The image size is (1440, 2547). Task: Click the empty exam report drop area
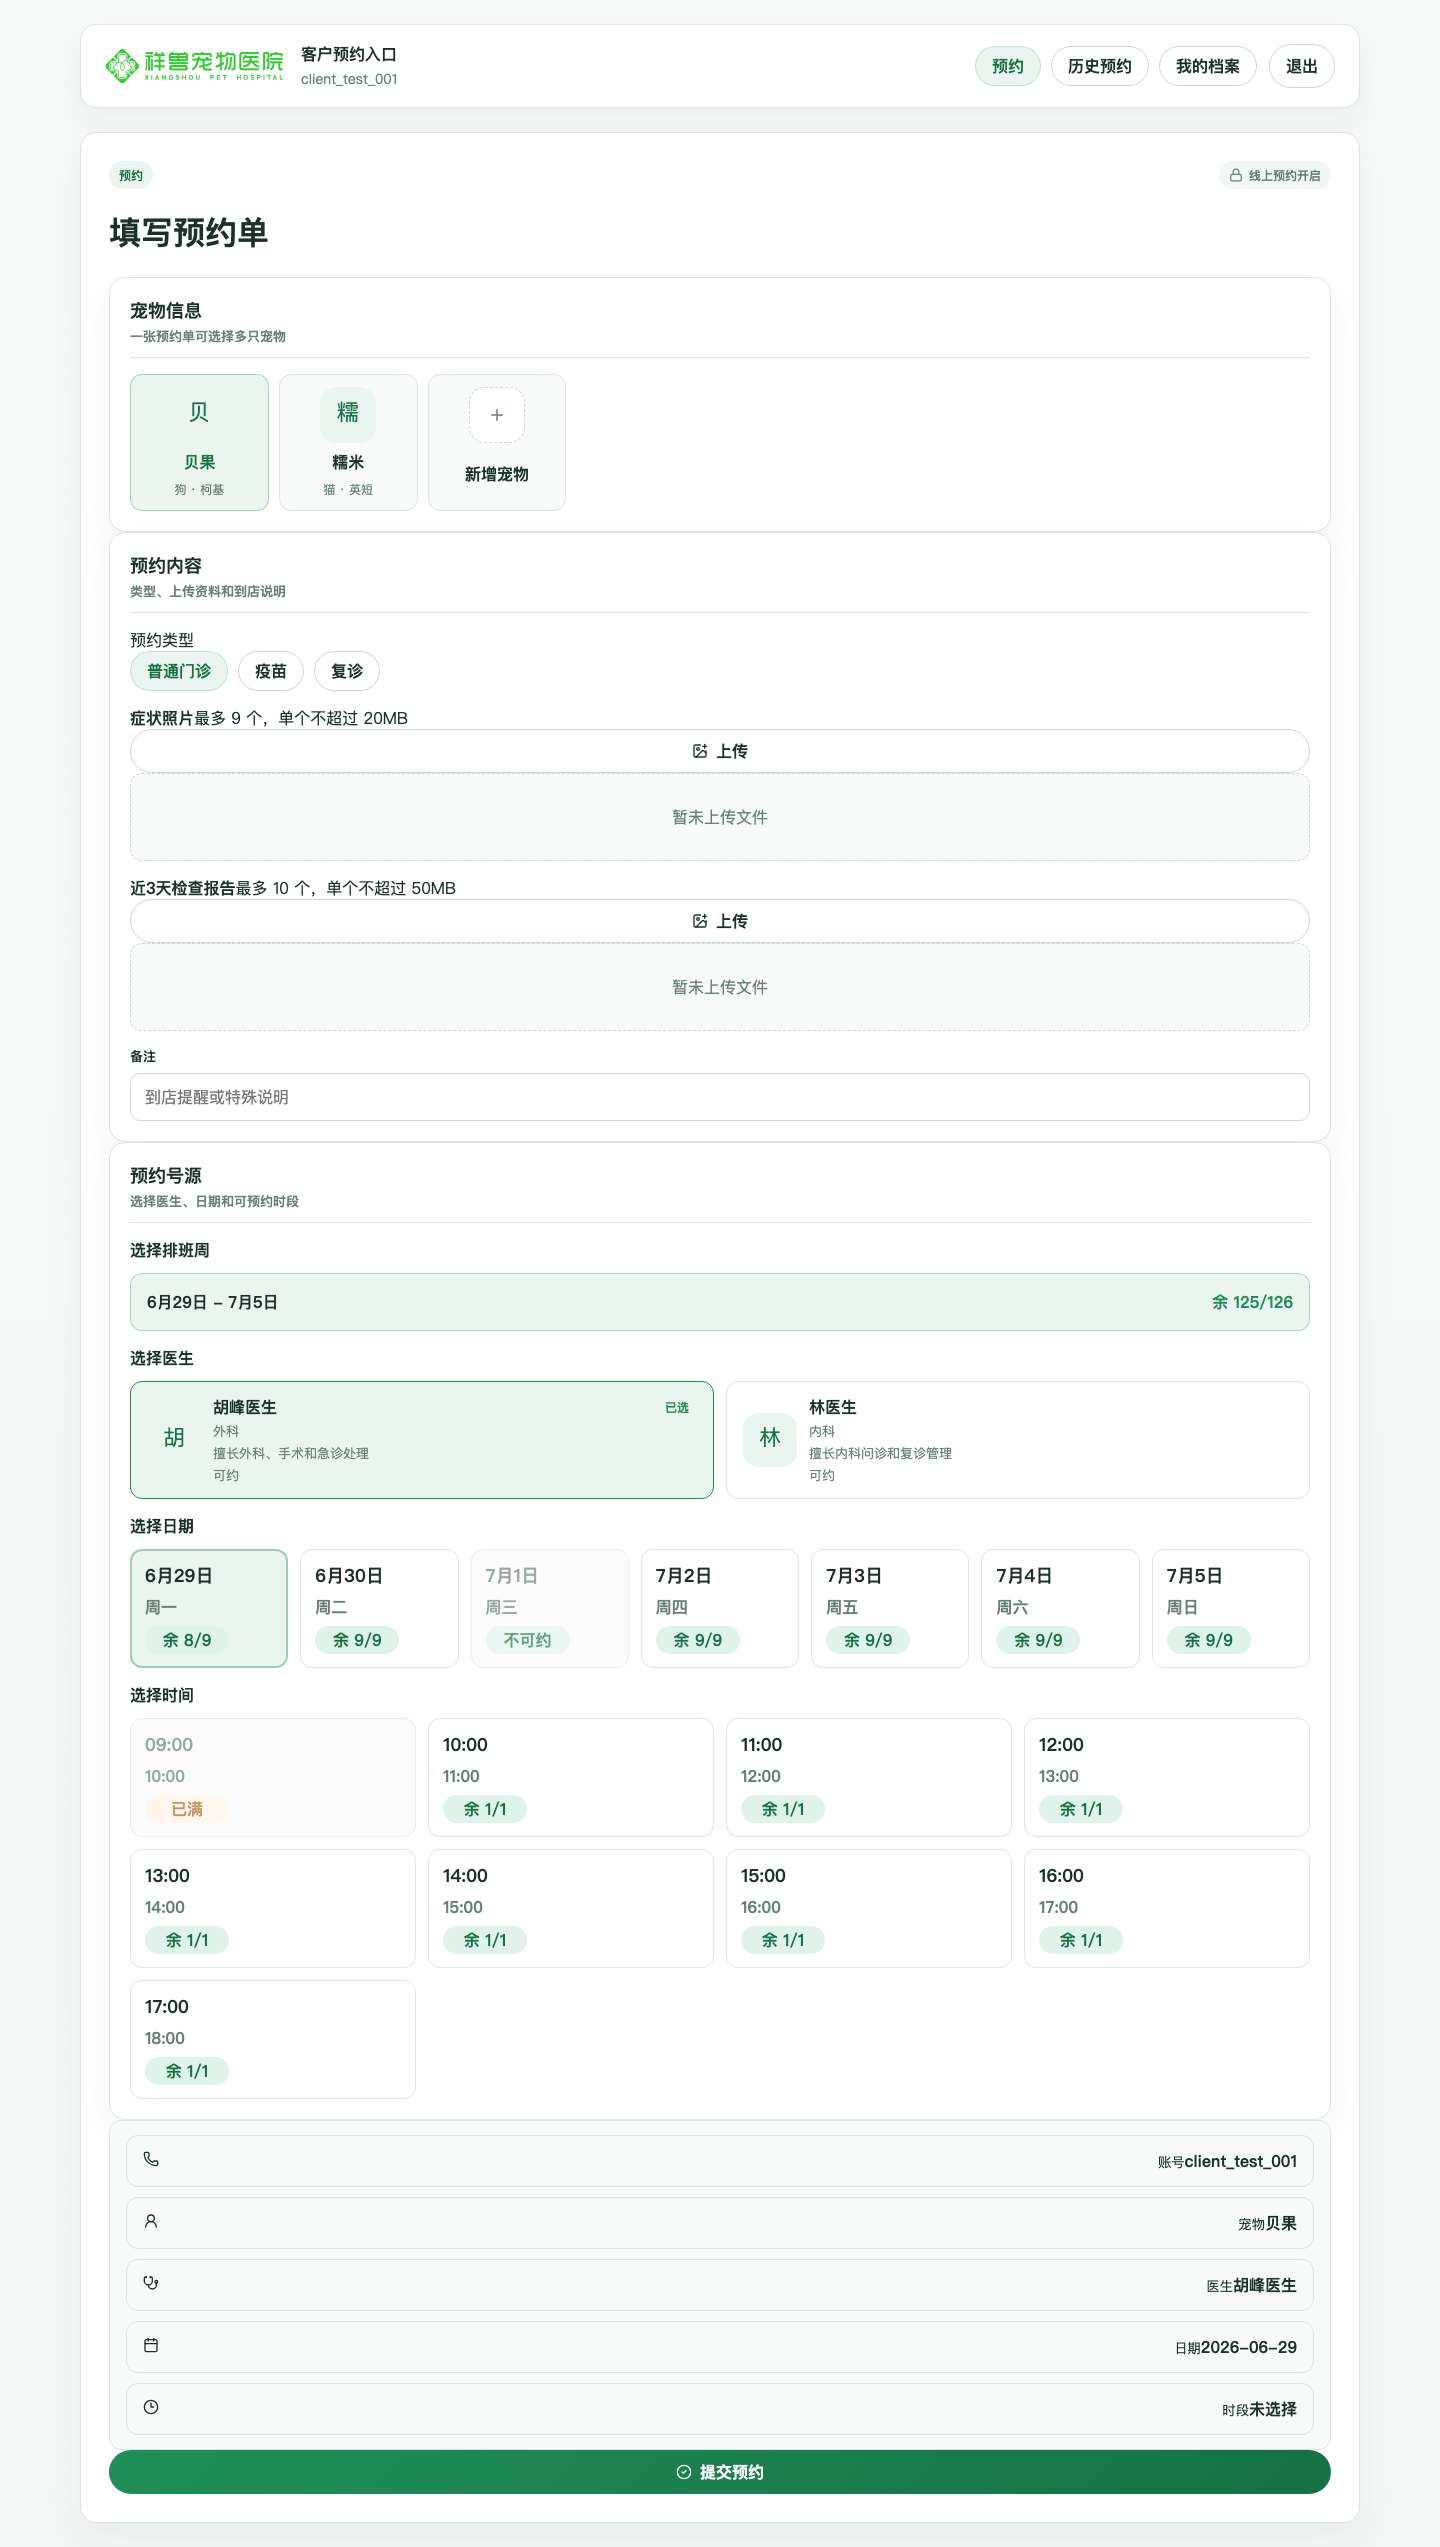coord(720,987)
